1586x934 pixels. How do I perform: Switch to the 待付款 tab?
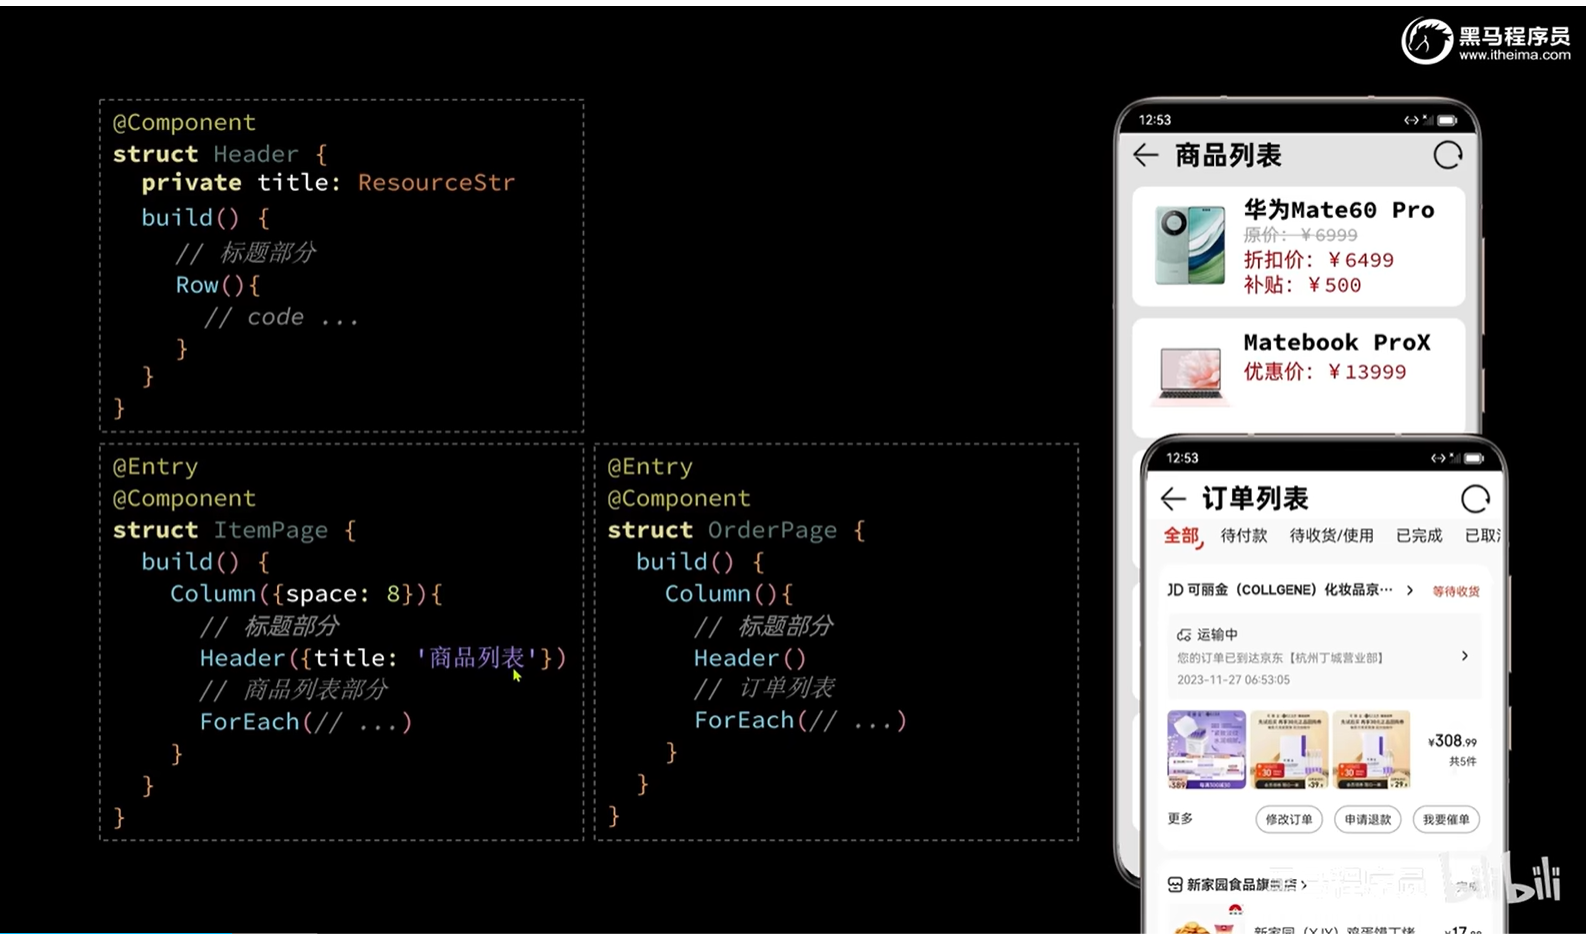[x=1243, y=536]
